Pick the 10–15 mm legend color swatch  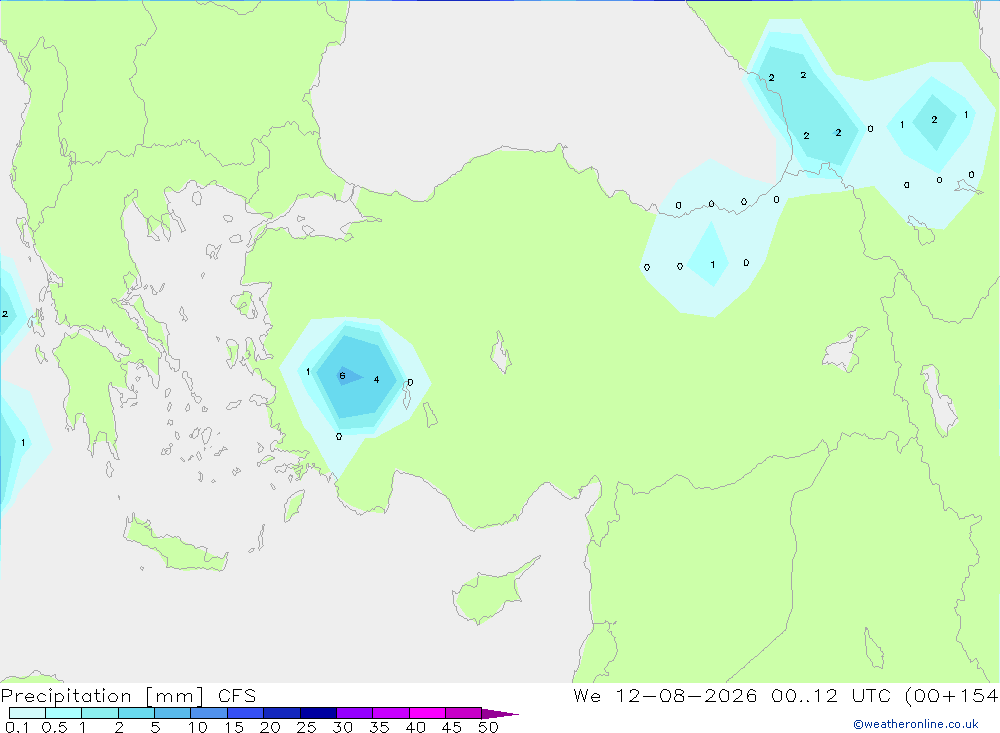209,713
